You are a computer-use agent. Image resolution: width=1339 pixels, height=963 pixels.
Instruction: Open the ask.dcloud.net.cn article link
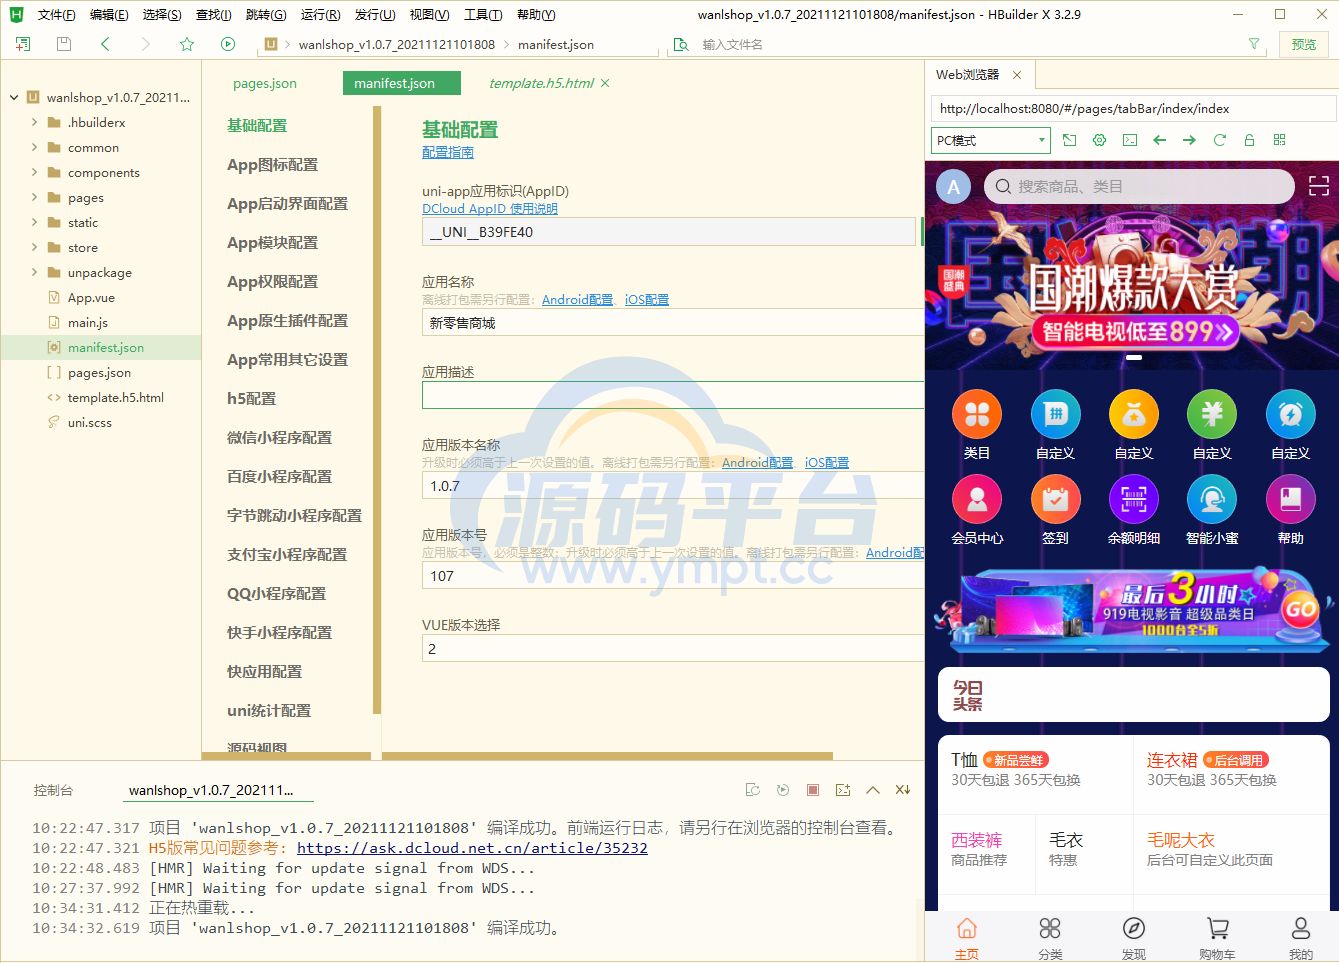(x=472, y=848)
